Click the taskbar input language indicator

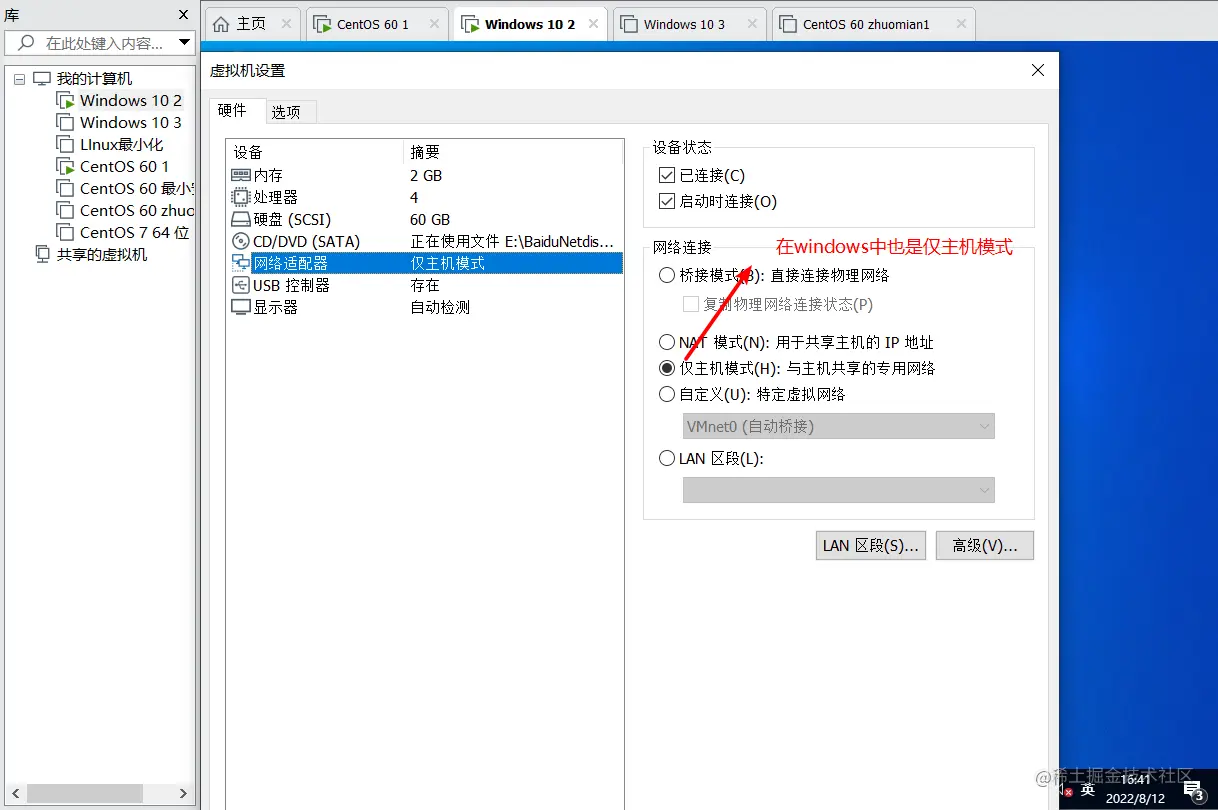coord(1088,790)
